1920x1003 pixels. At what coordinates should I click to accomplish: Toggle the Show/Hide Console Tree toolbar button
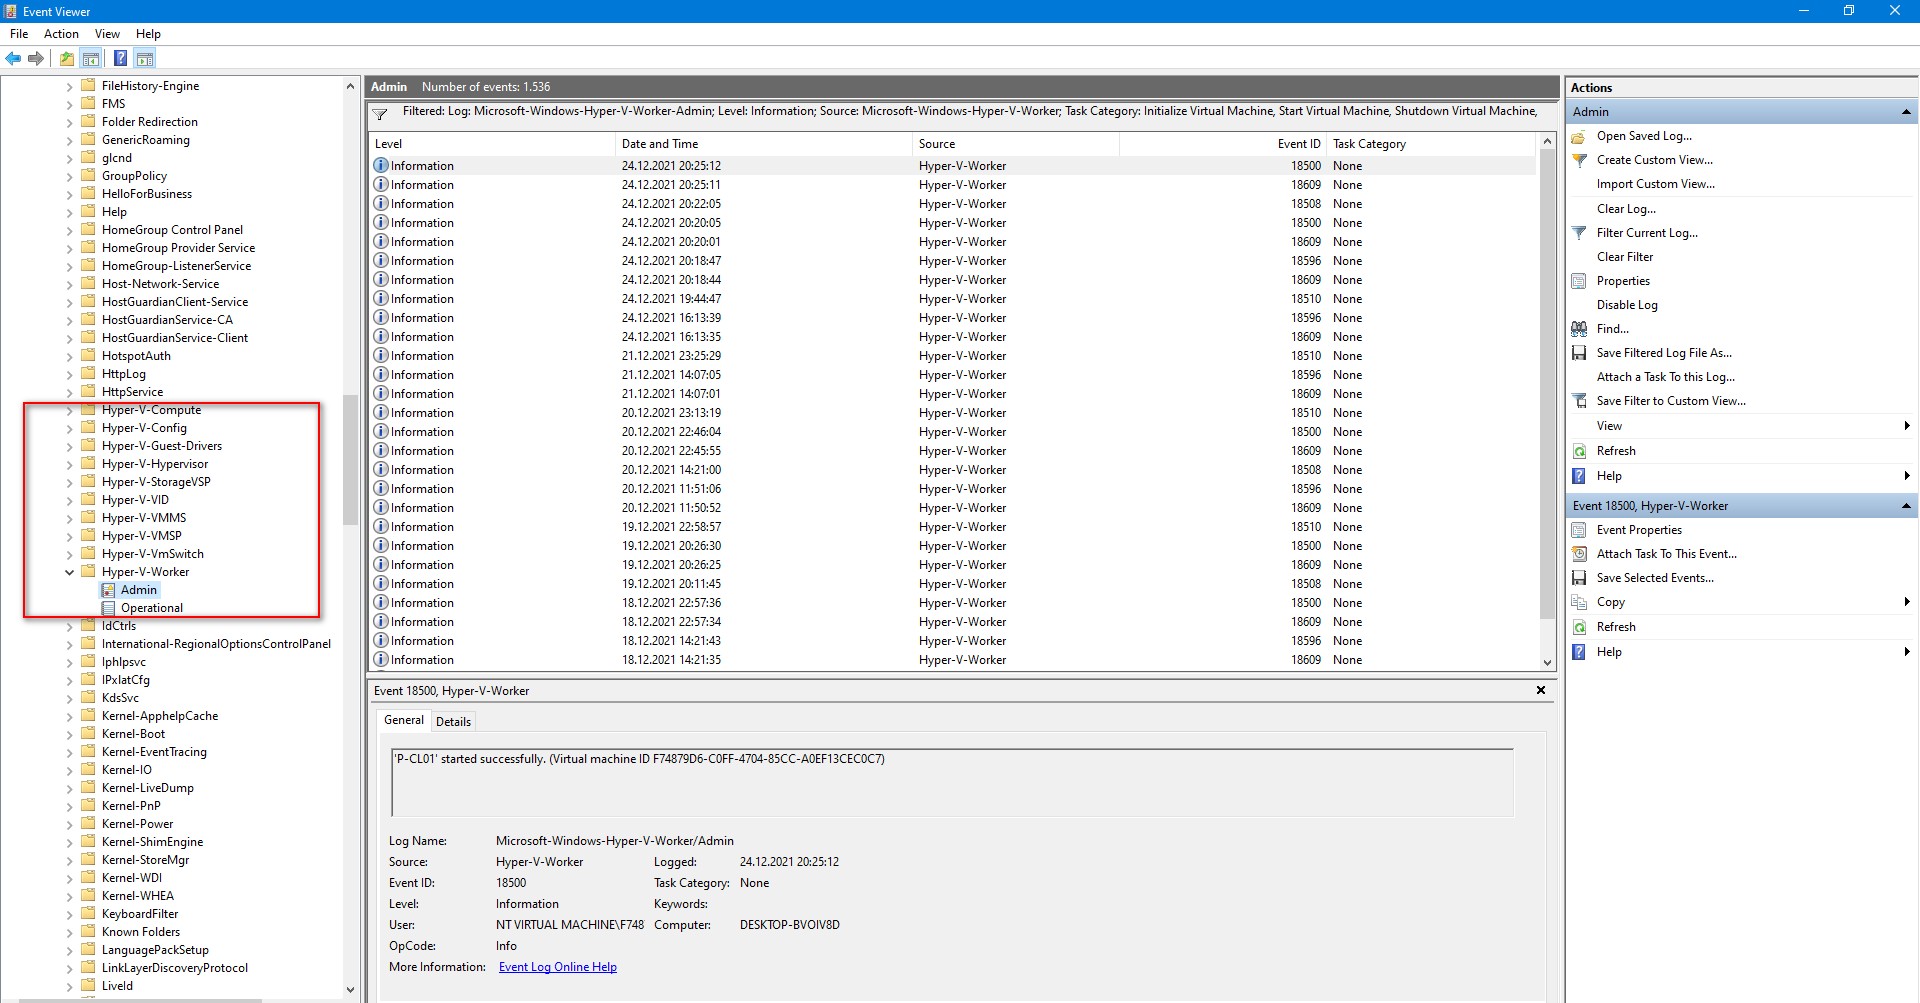pos(91,59)
